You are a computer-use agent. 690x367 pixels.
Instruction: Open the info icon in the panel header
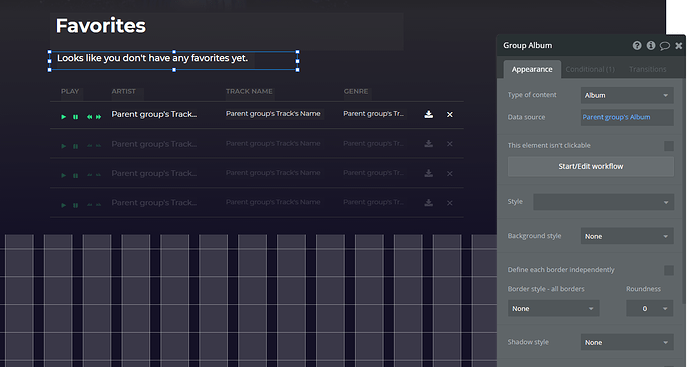pyautogui.click(x=650, y=45)
